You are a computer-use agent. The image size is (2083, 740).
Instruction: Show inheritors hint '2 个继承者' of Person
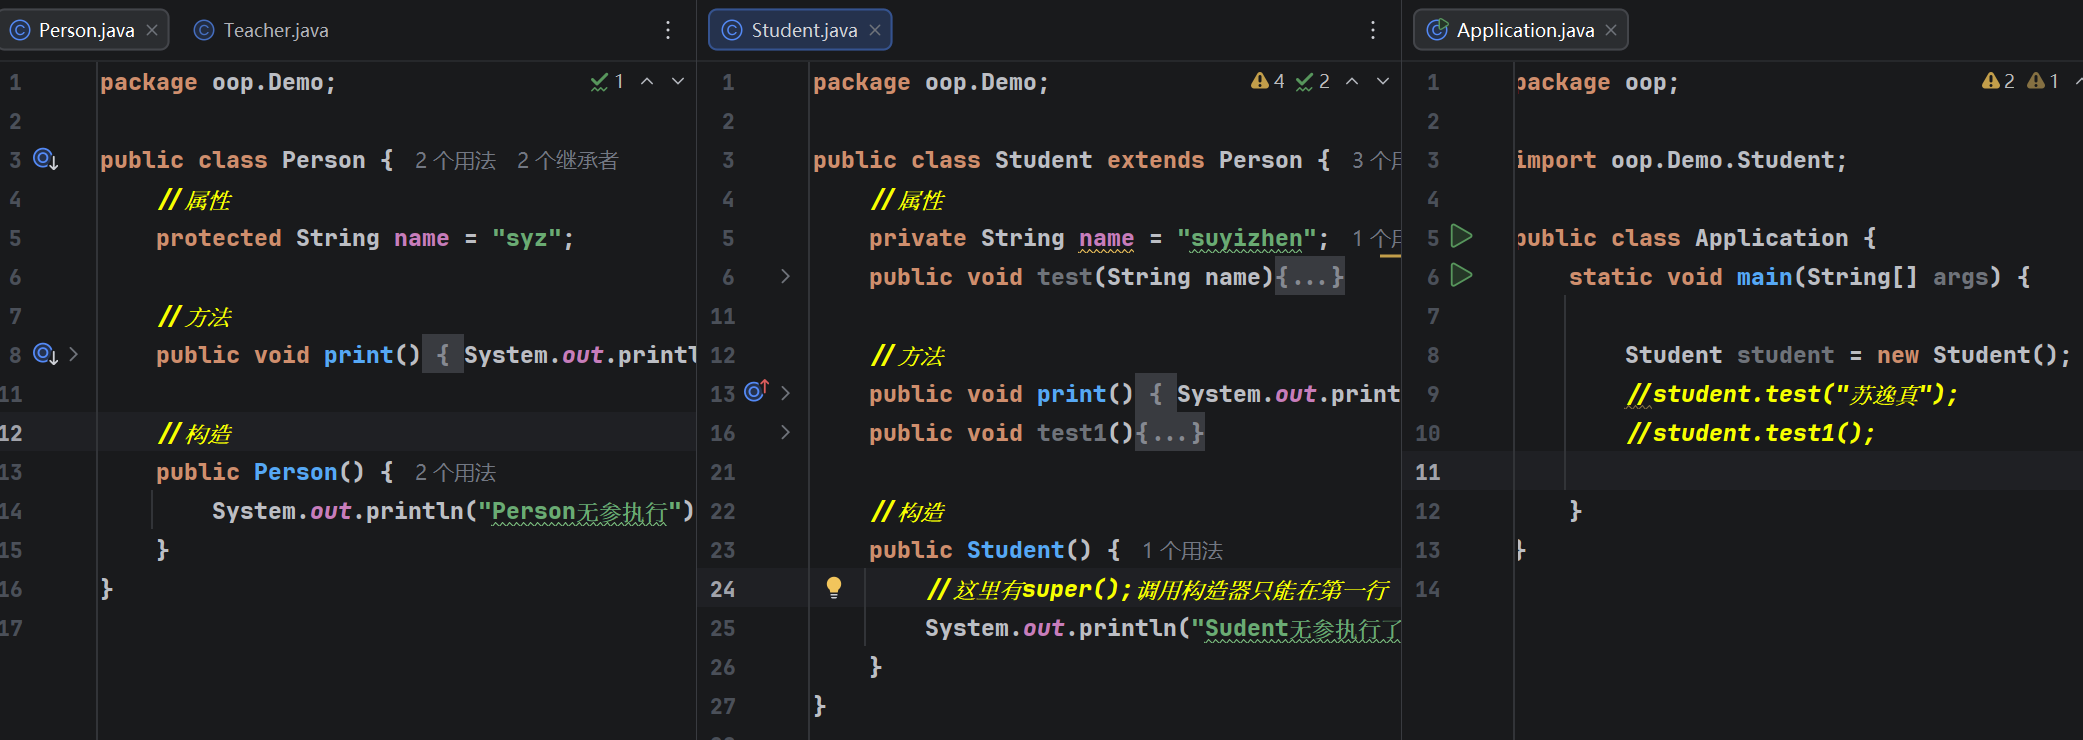pos(567,160)
